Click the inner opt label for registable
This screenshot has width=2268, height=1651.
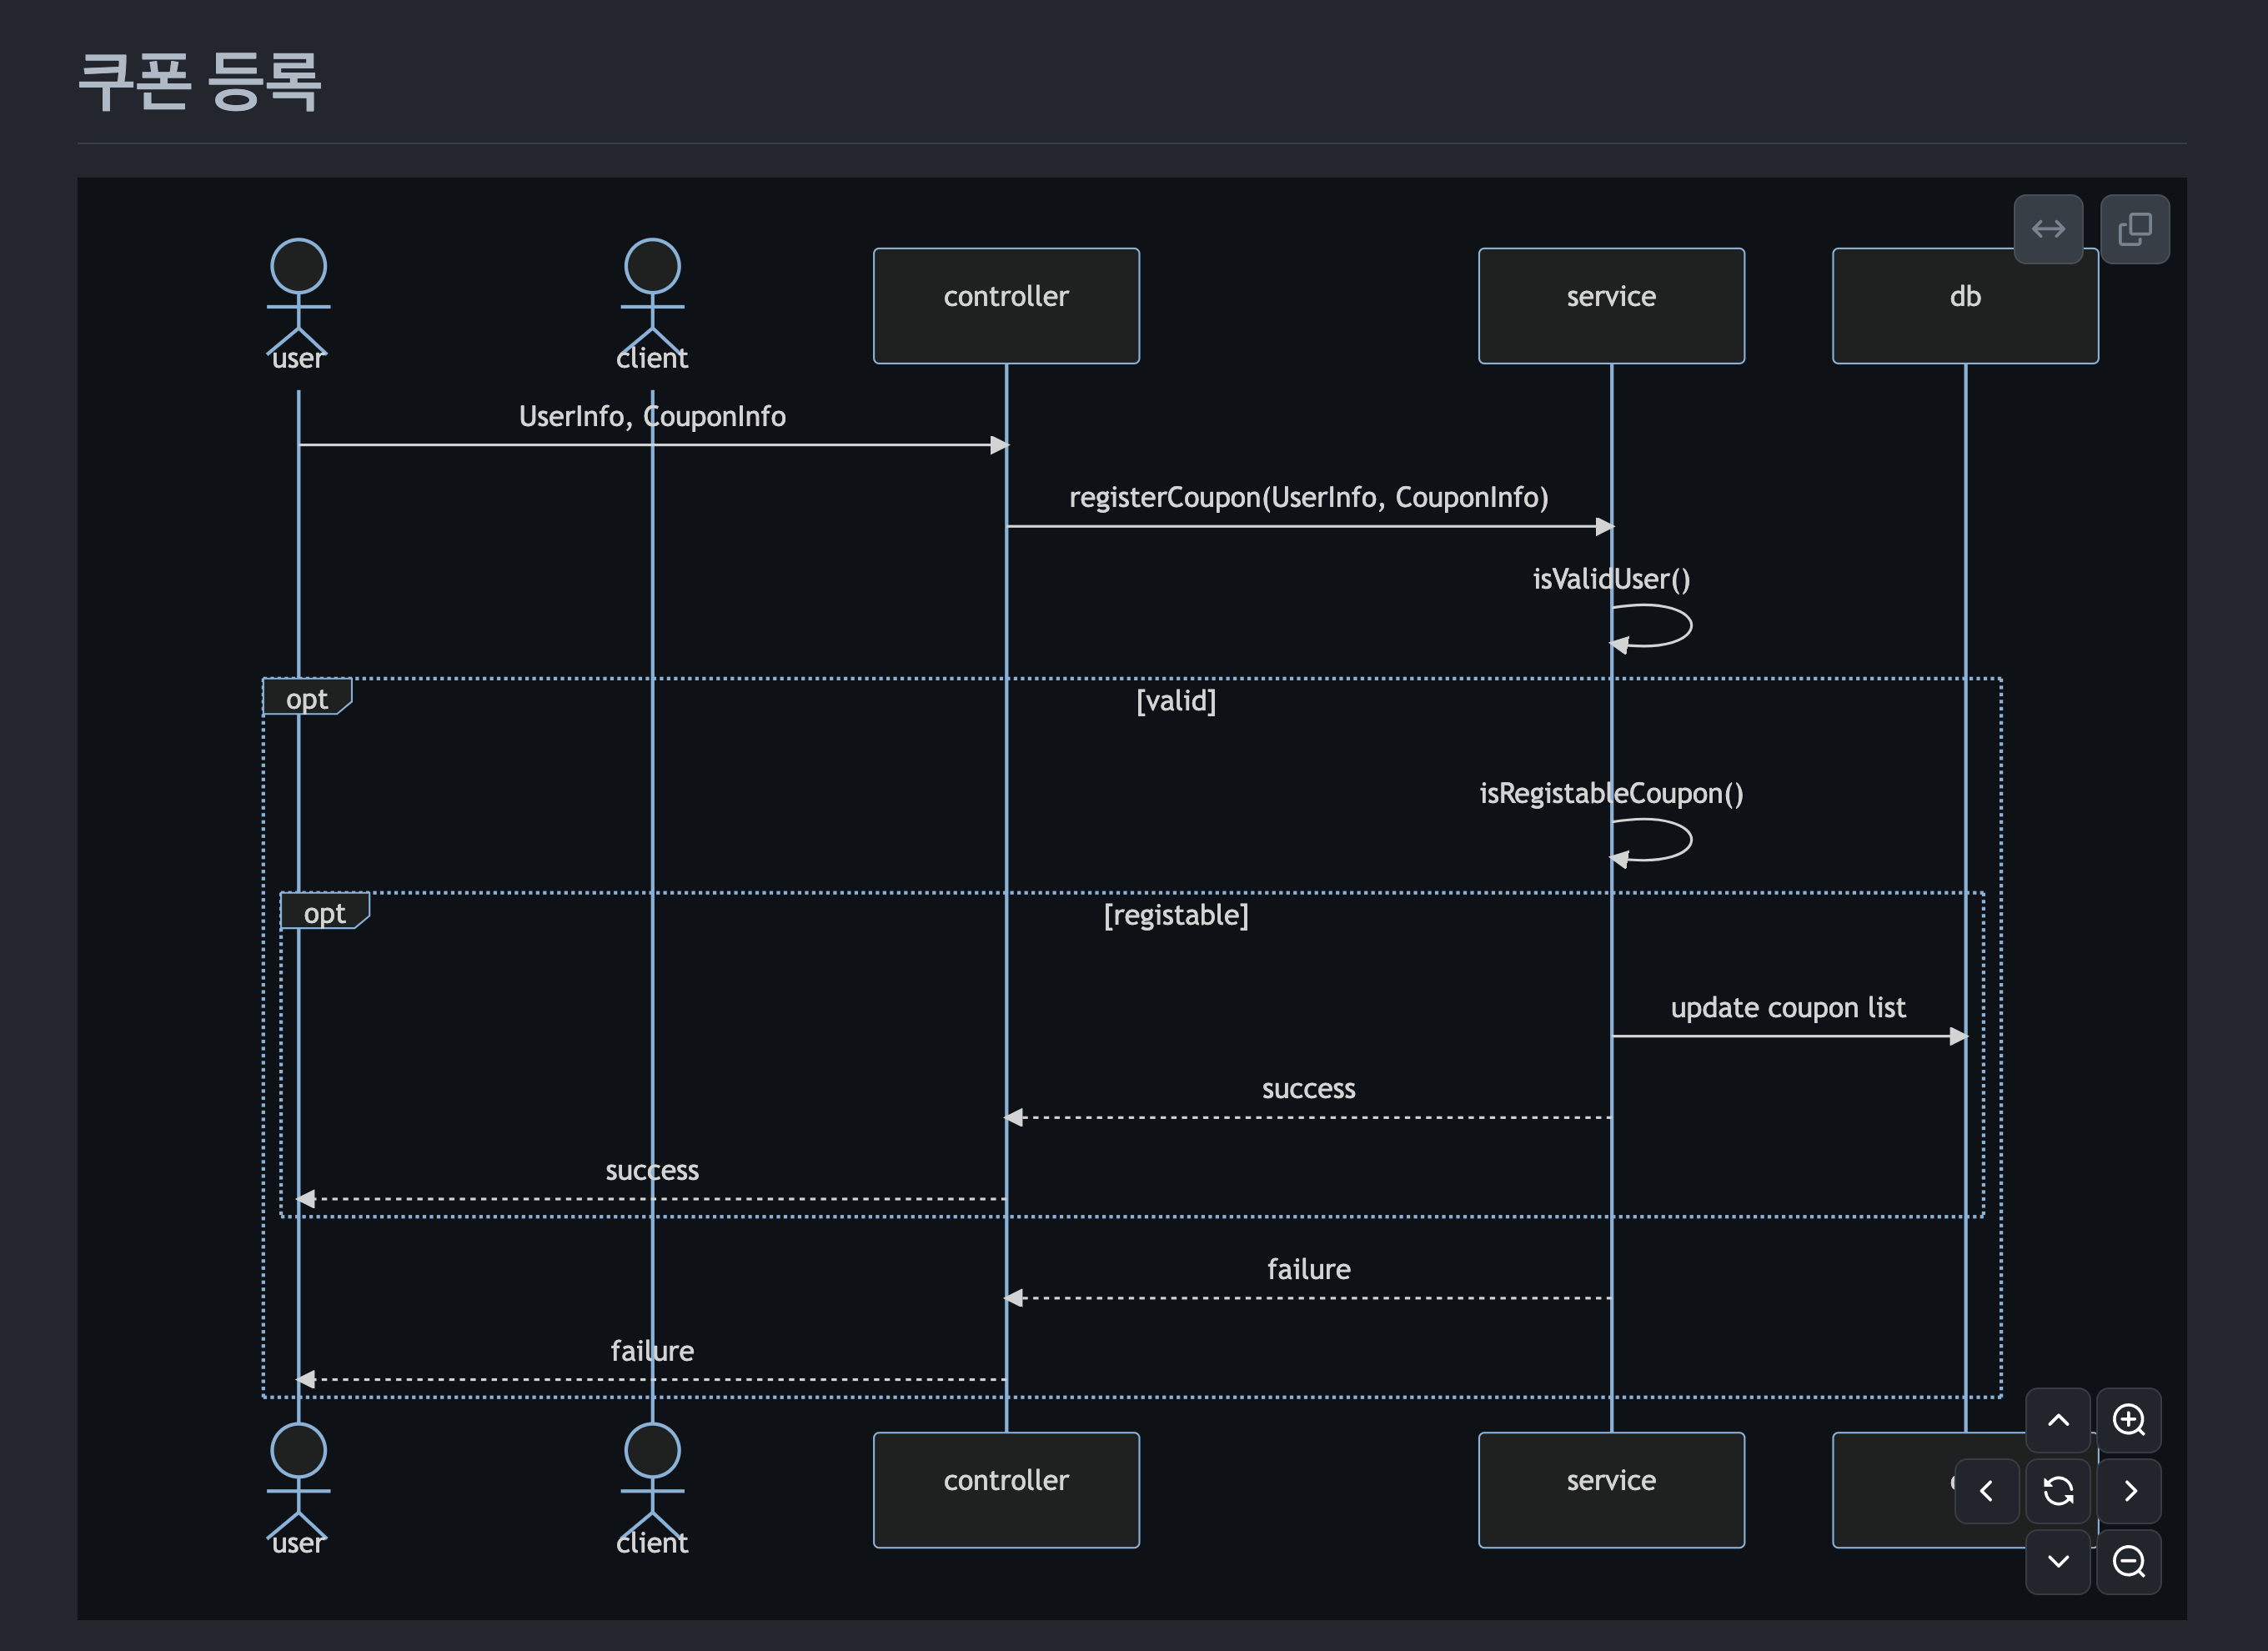(324, 912)
